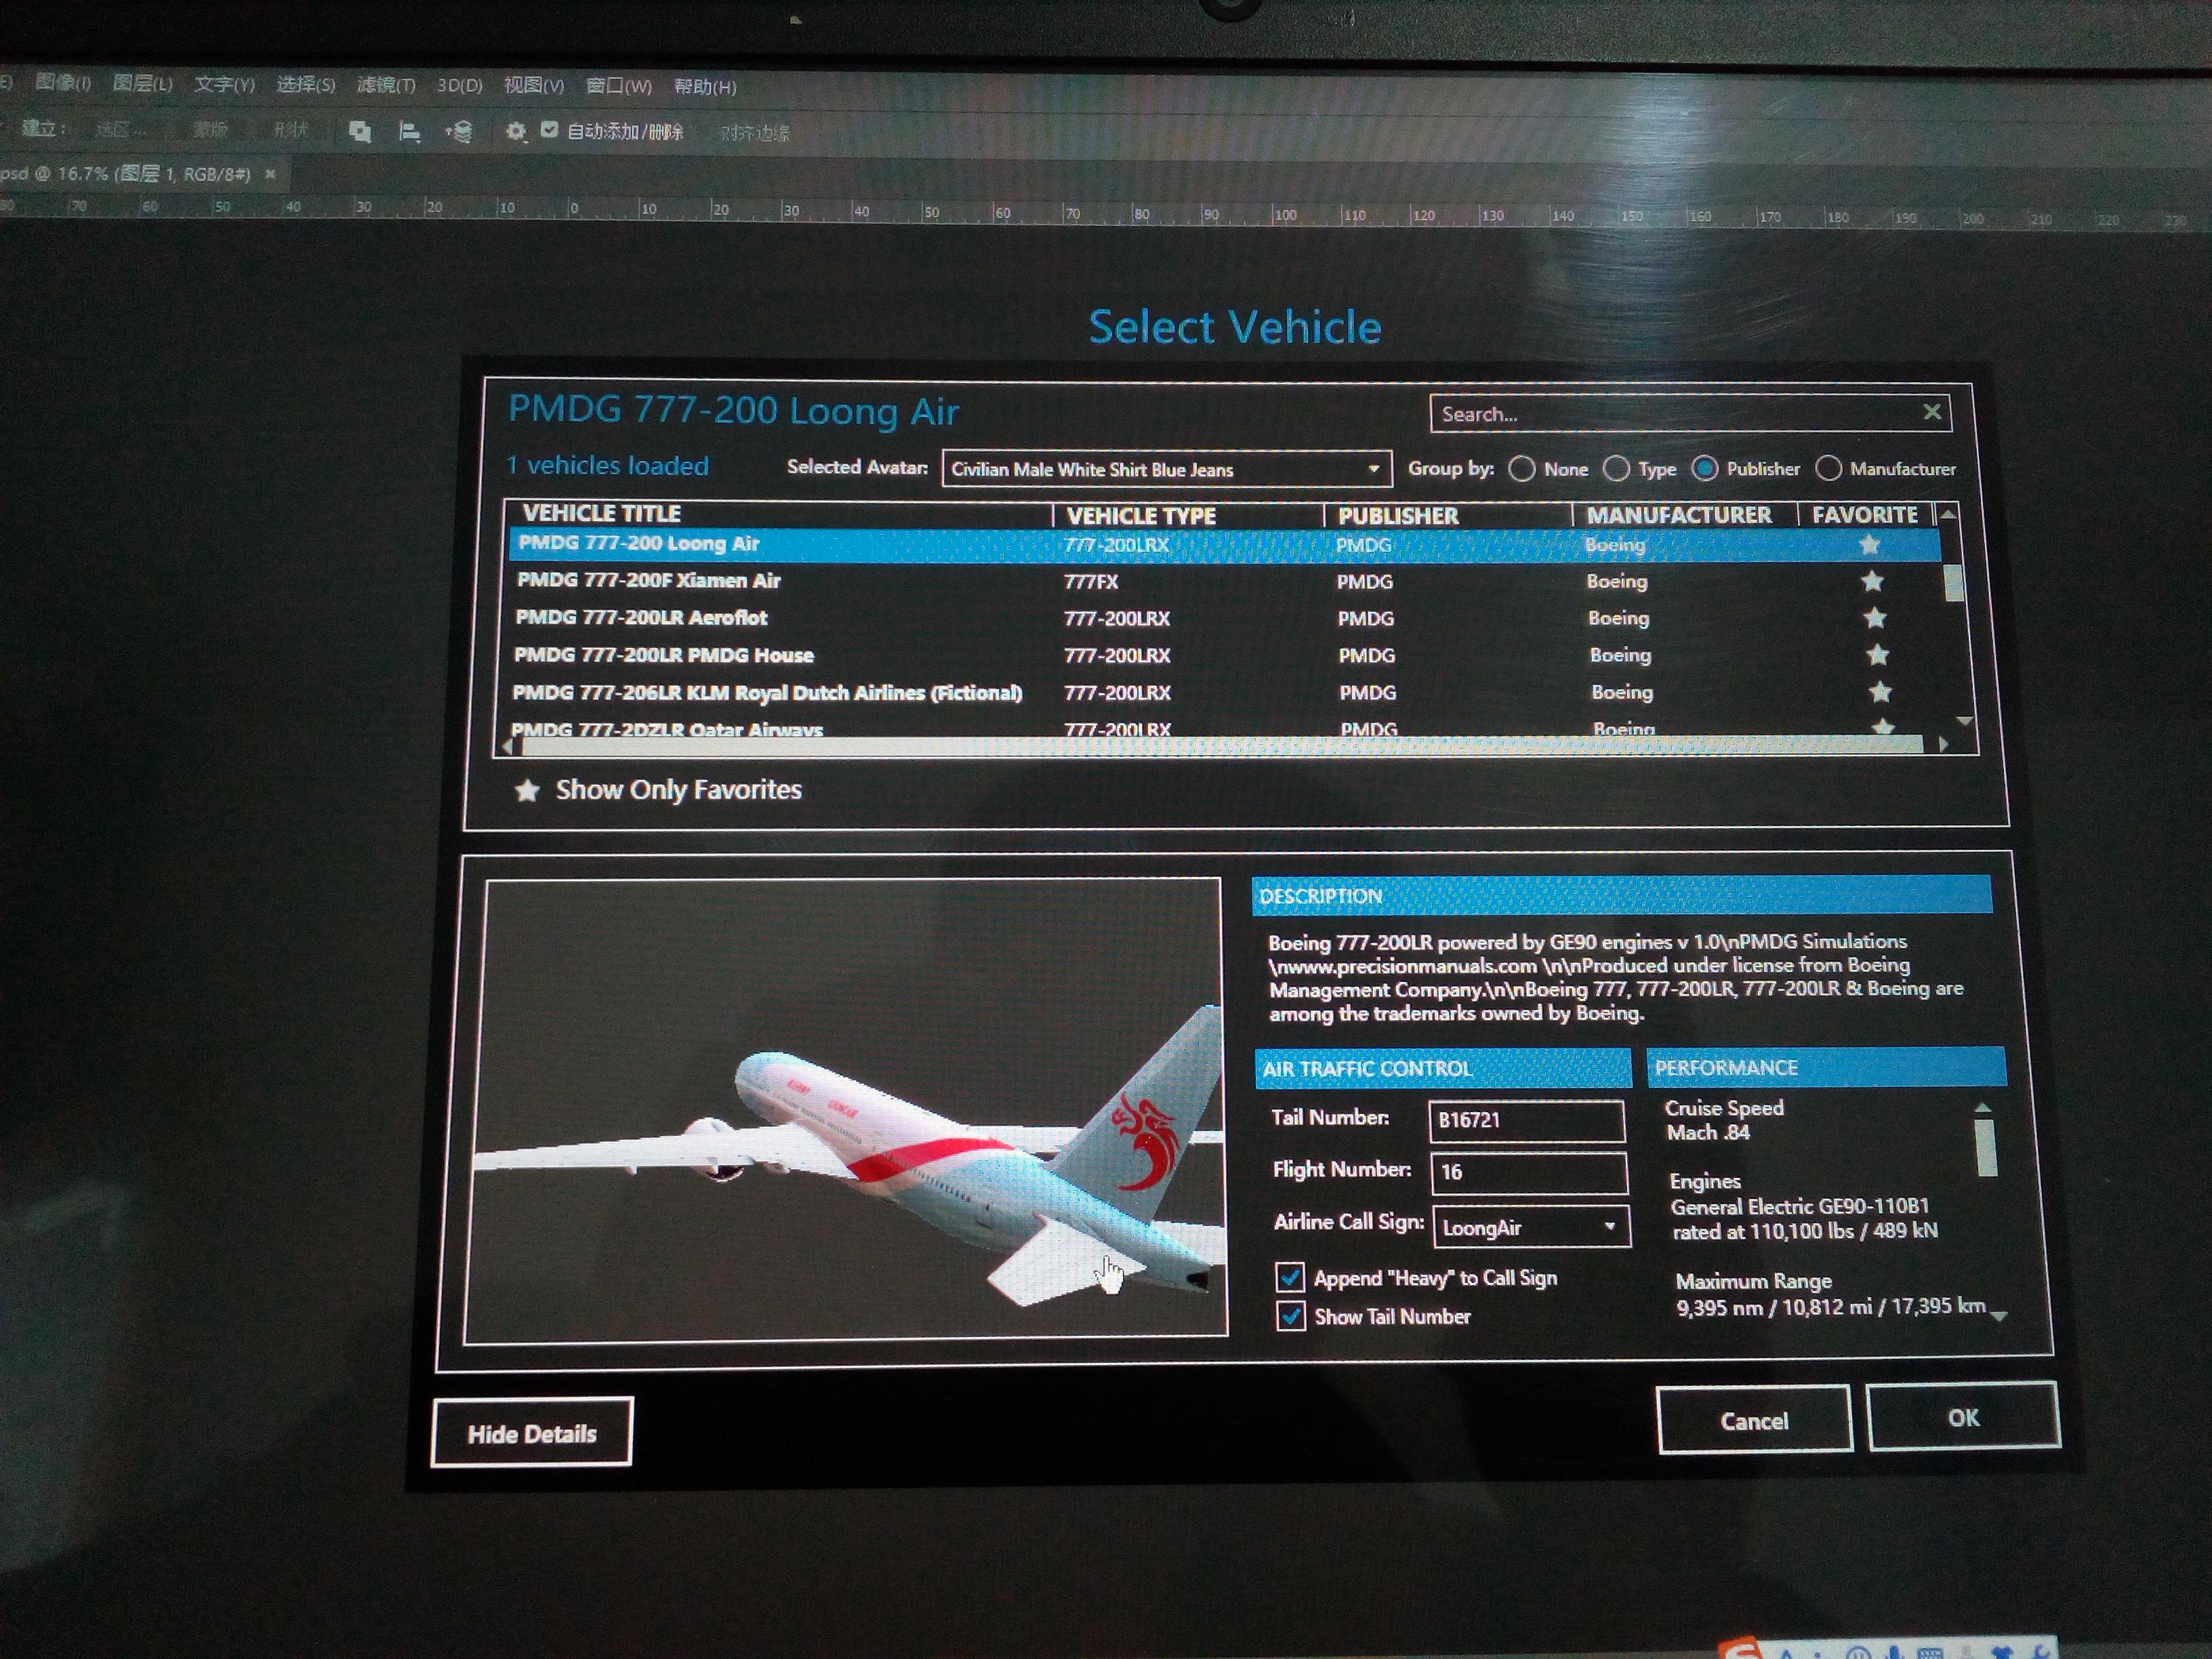Click the Cancel button

[1754, 1420]
